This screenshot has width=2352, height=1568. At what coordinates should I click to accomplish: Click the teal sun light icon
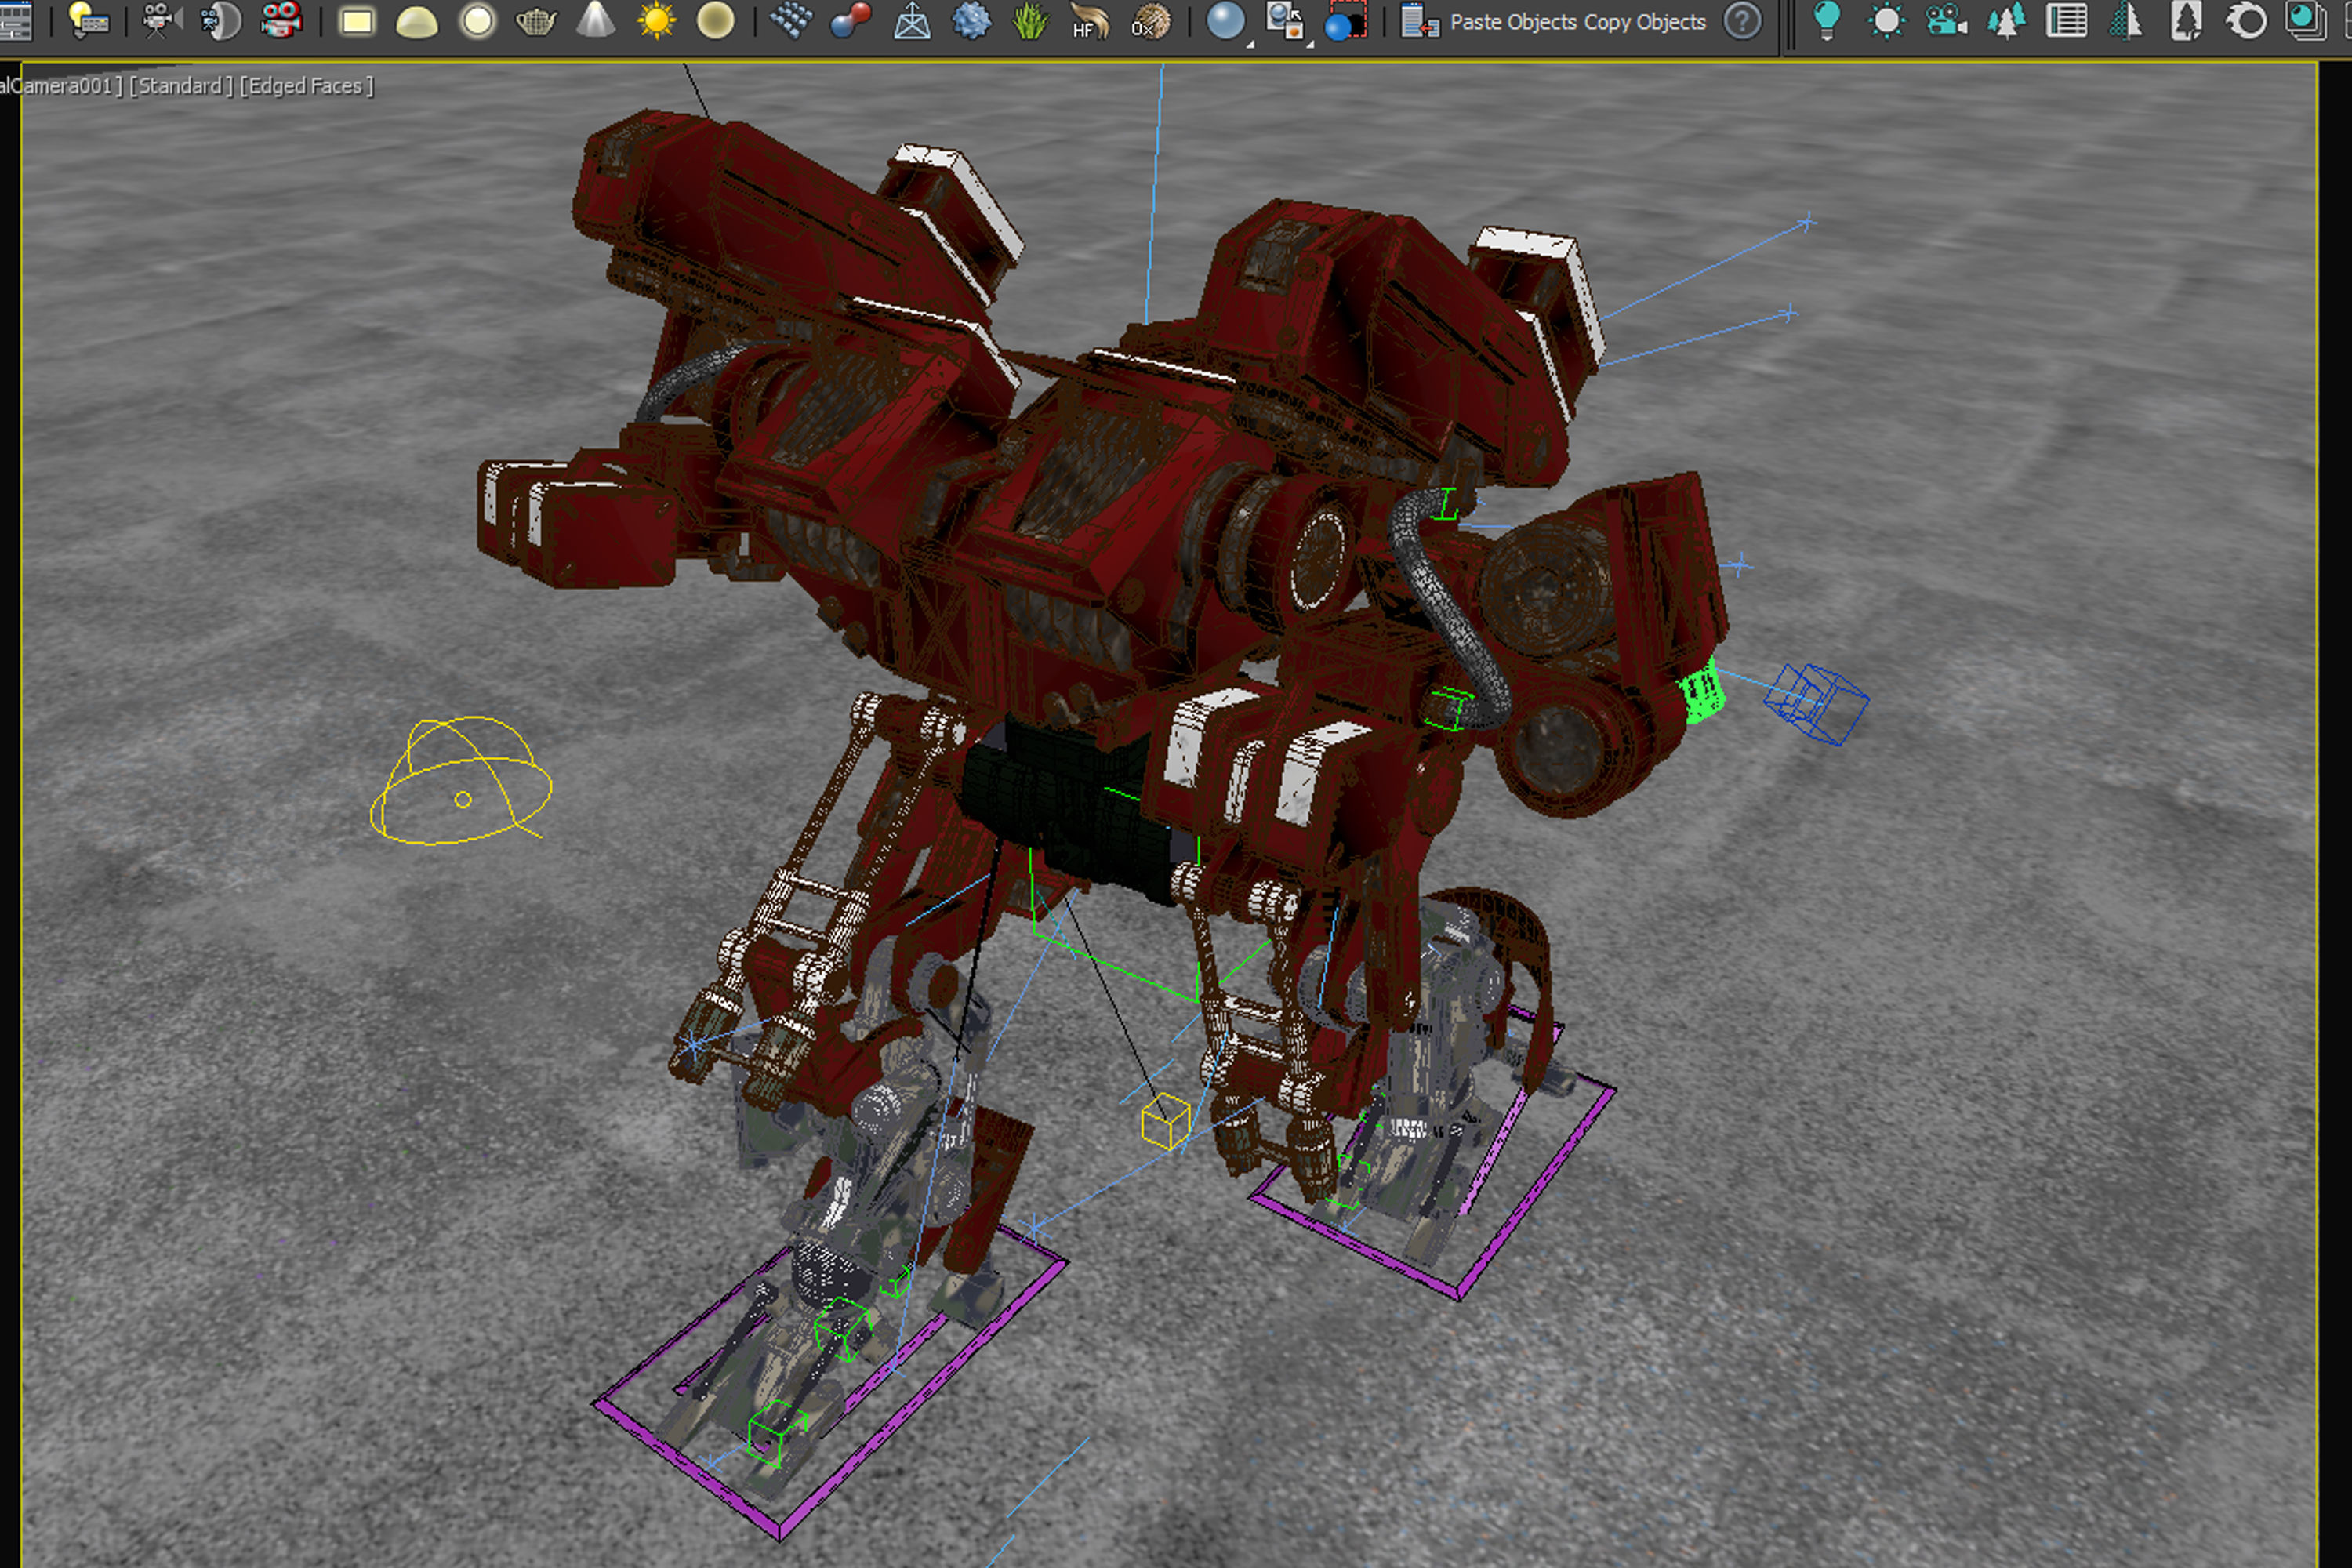[1886, 21]
